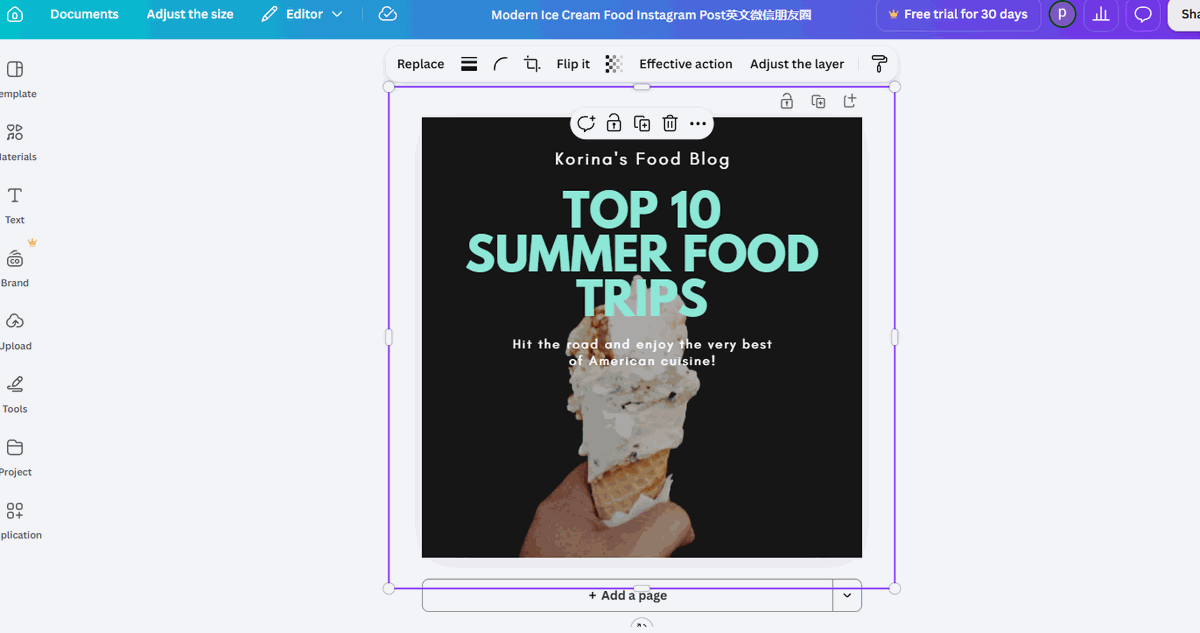Open the Brand sidebar panel
This screenshot has height=633, width=1200.
(x=15, y=268)
